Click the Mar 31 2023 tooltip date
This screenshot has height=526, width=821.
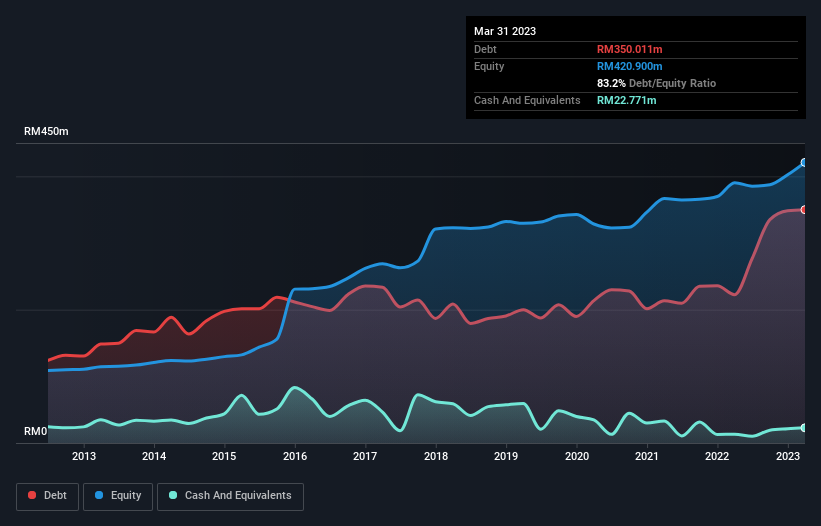point(505,31)
